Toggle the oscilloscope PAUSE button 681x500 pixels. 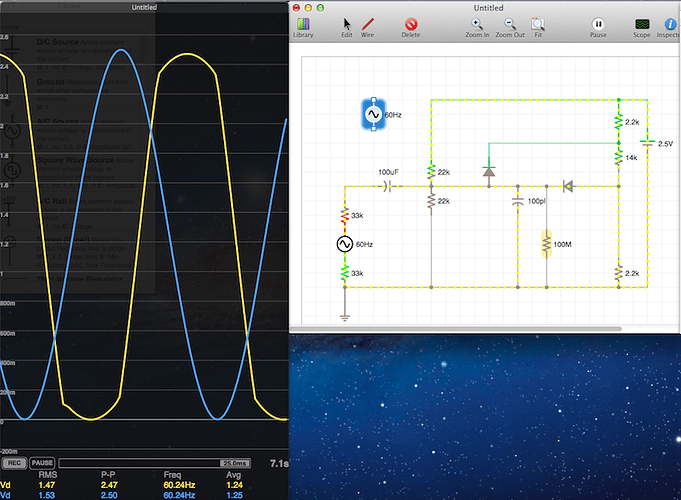(x=42, y=463)
